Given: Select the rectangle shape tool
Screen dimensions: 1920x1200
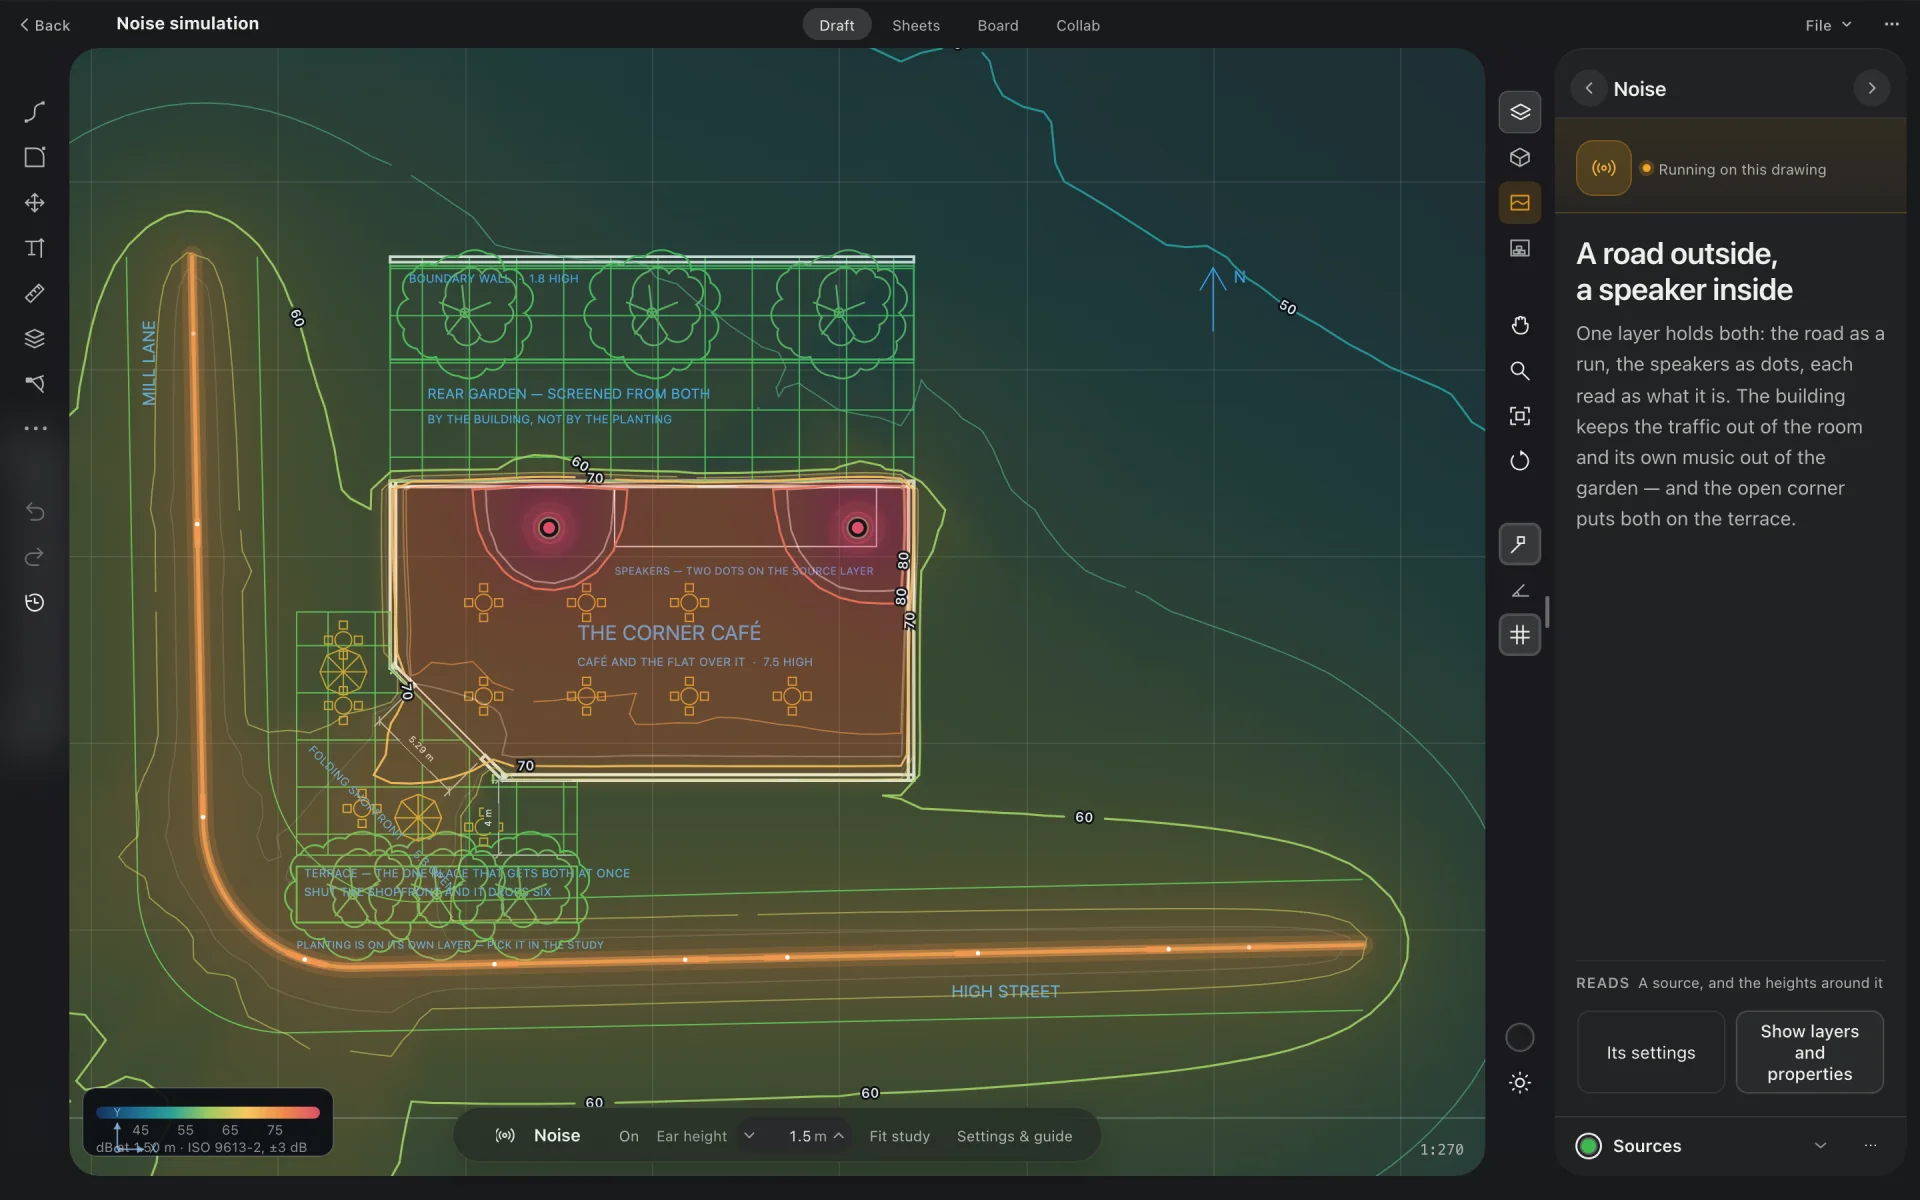Looking at the screenshot, I should point(35,157).
